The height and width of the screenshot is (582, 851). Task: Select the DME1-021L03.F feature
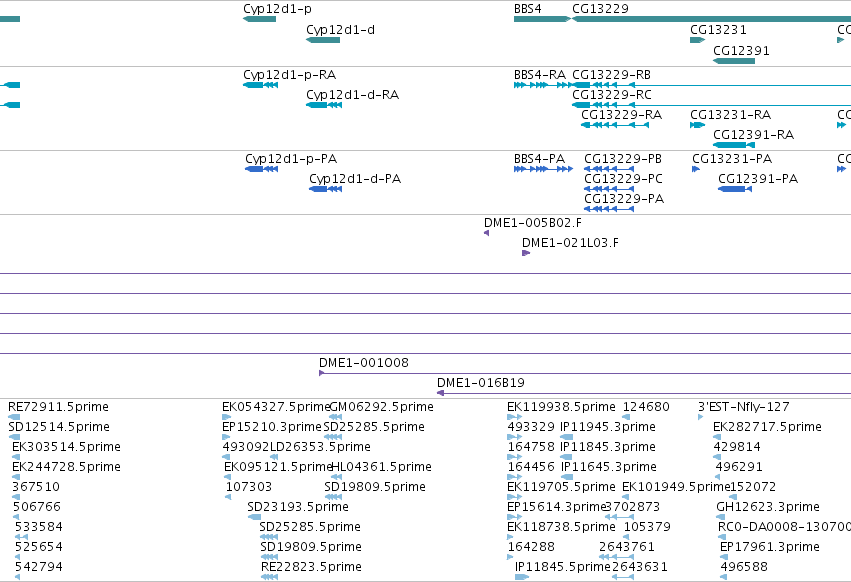click(x=526, y=253)
